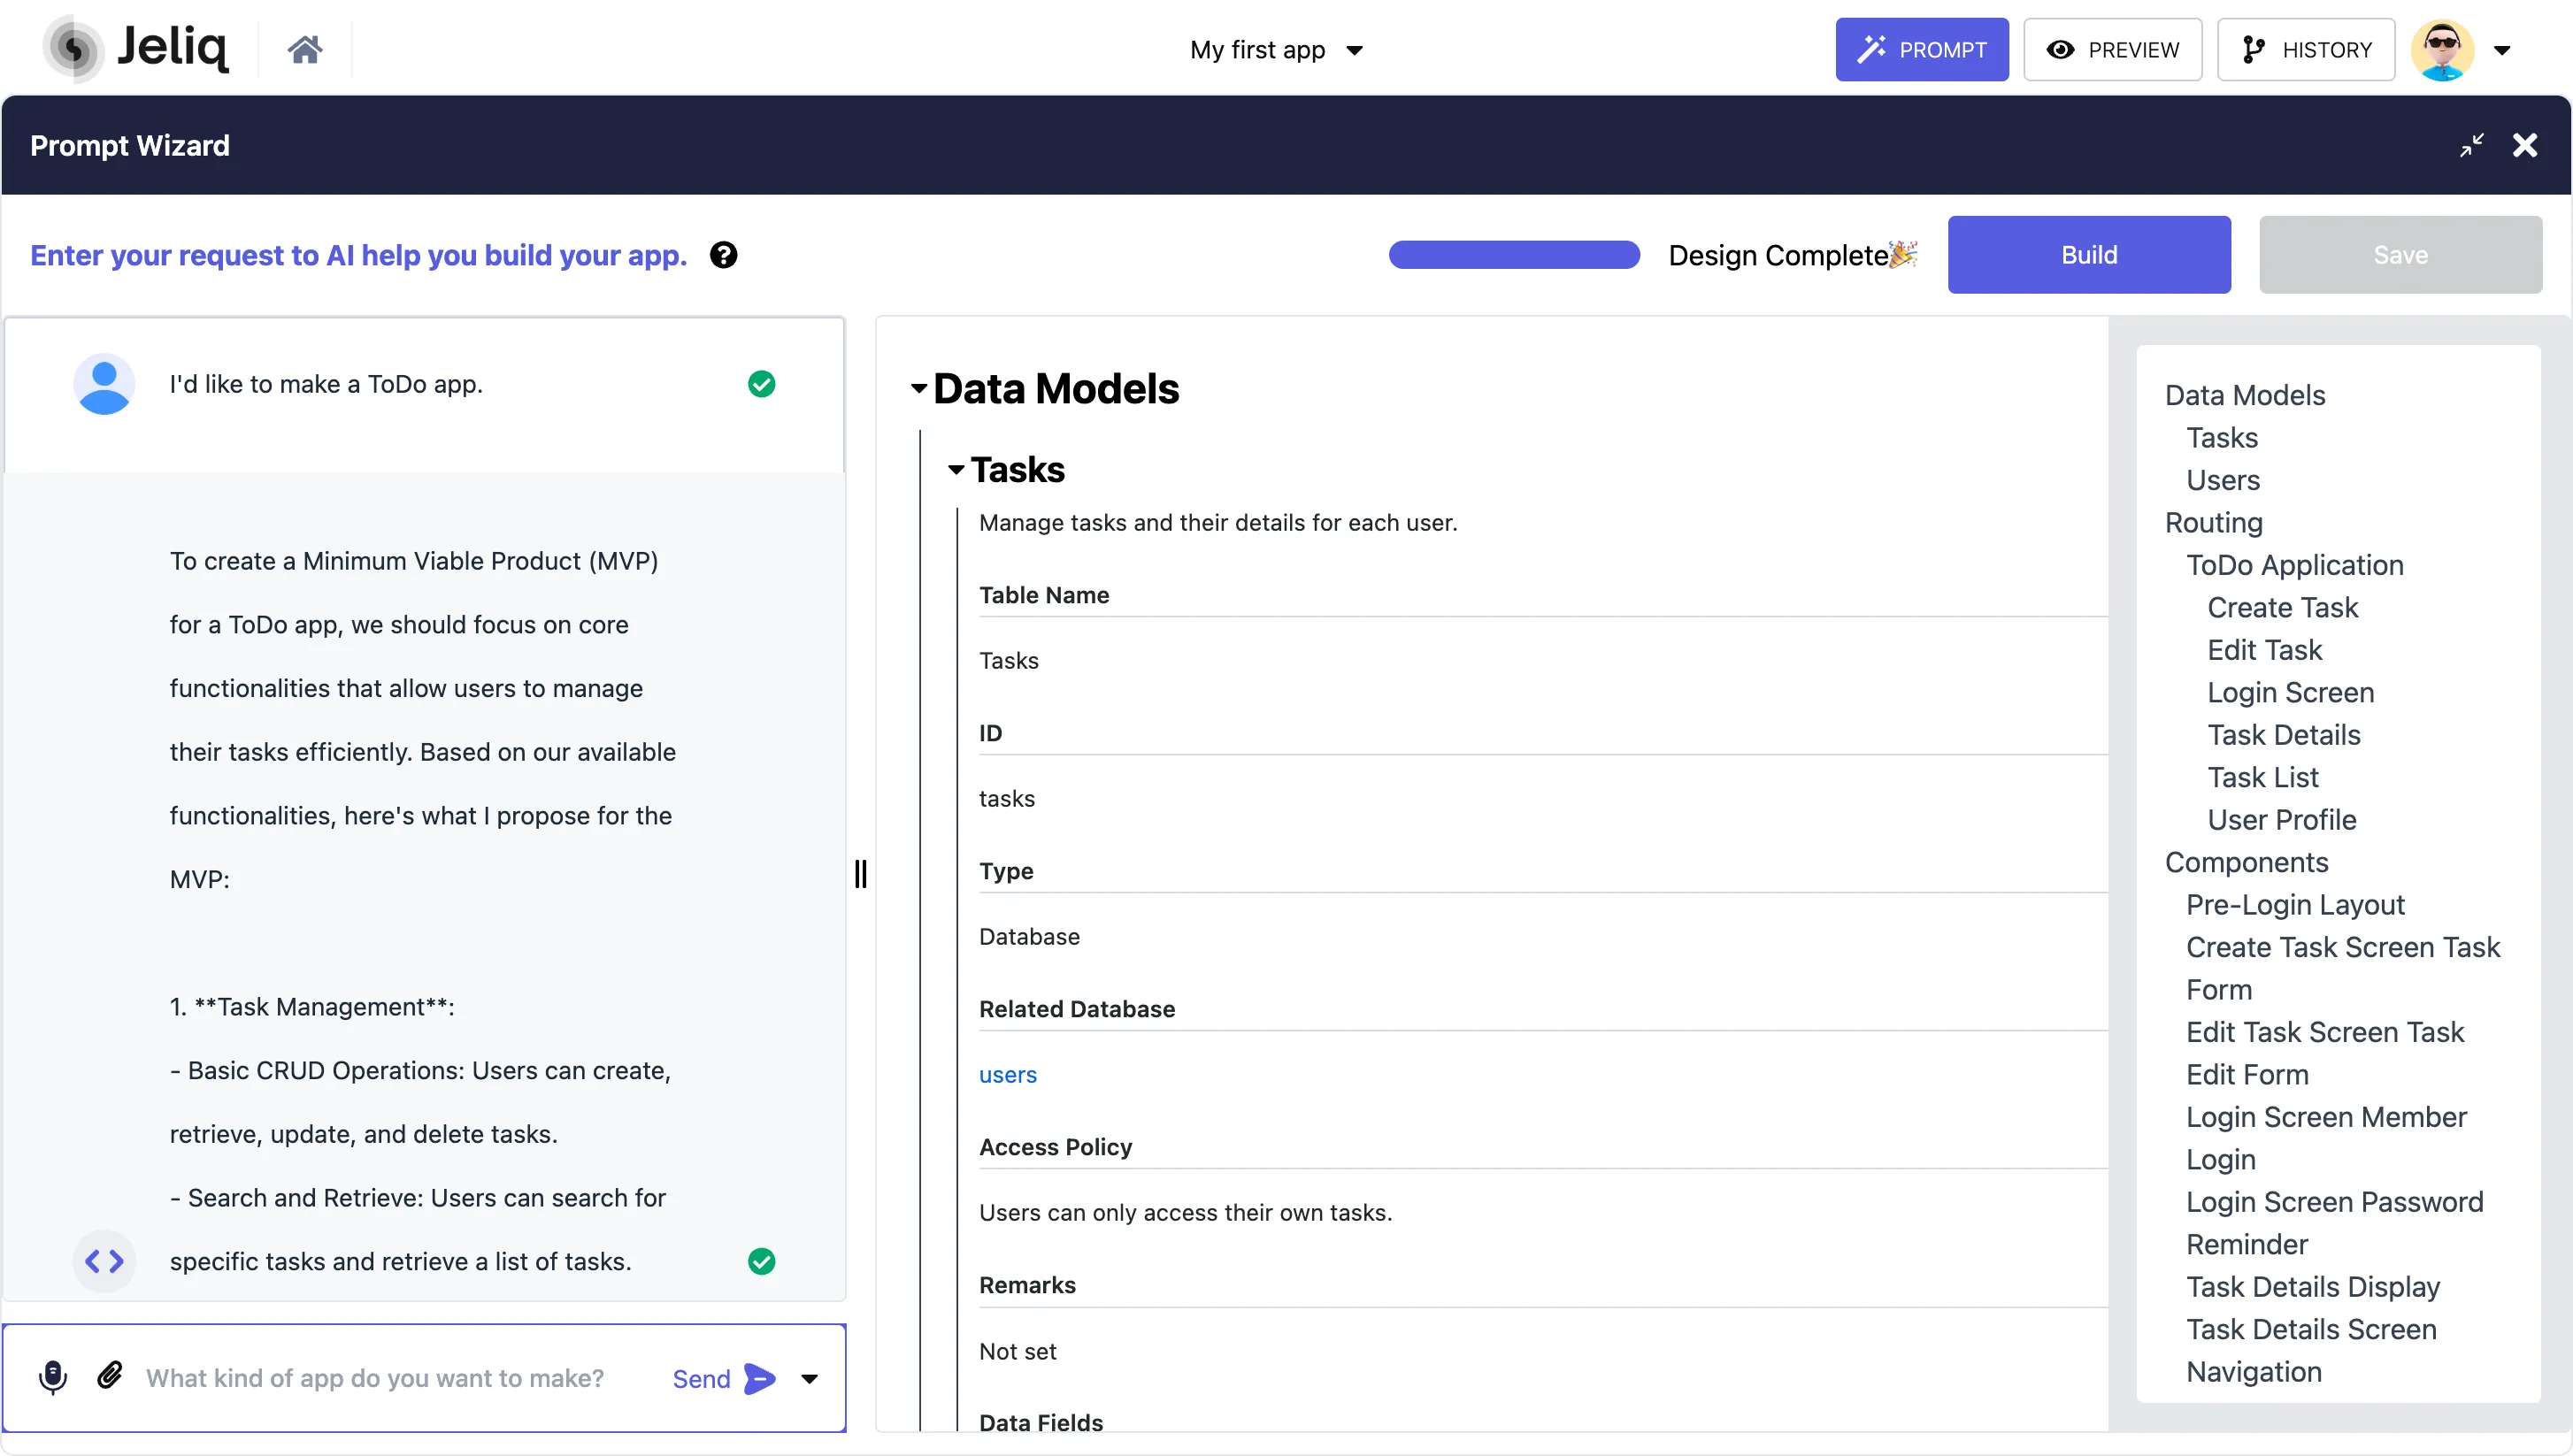Click the paperclip attachment icon
The height and width of the screenshot is (1456, 2573).
tap(110, 1376)
